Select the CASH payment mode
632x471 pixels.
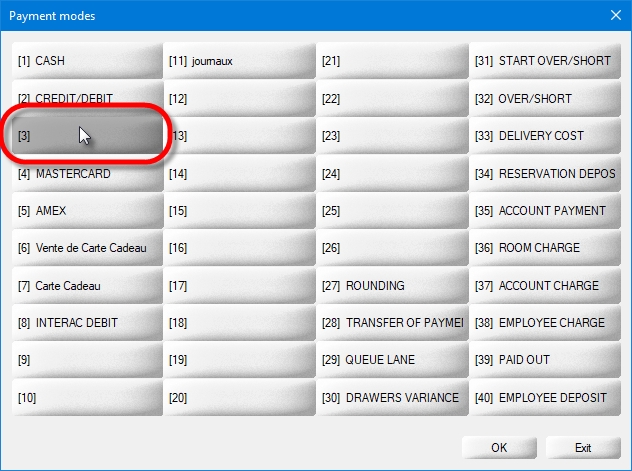87,61
